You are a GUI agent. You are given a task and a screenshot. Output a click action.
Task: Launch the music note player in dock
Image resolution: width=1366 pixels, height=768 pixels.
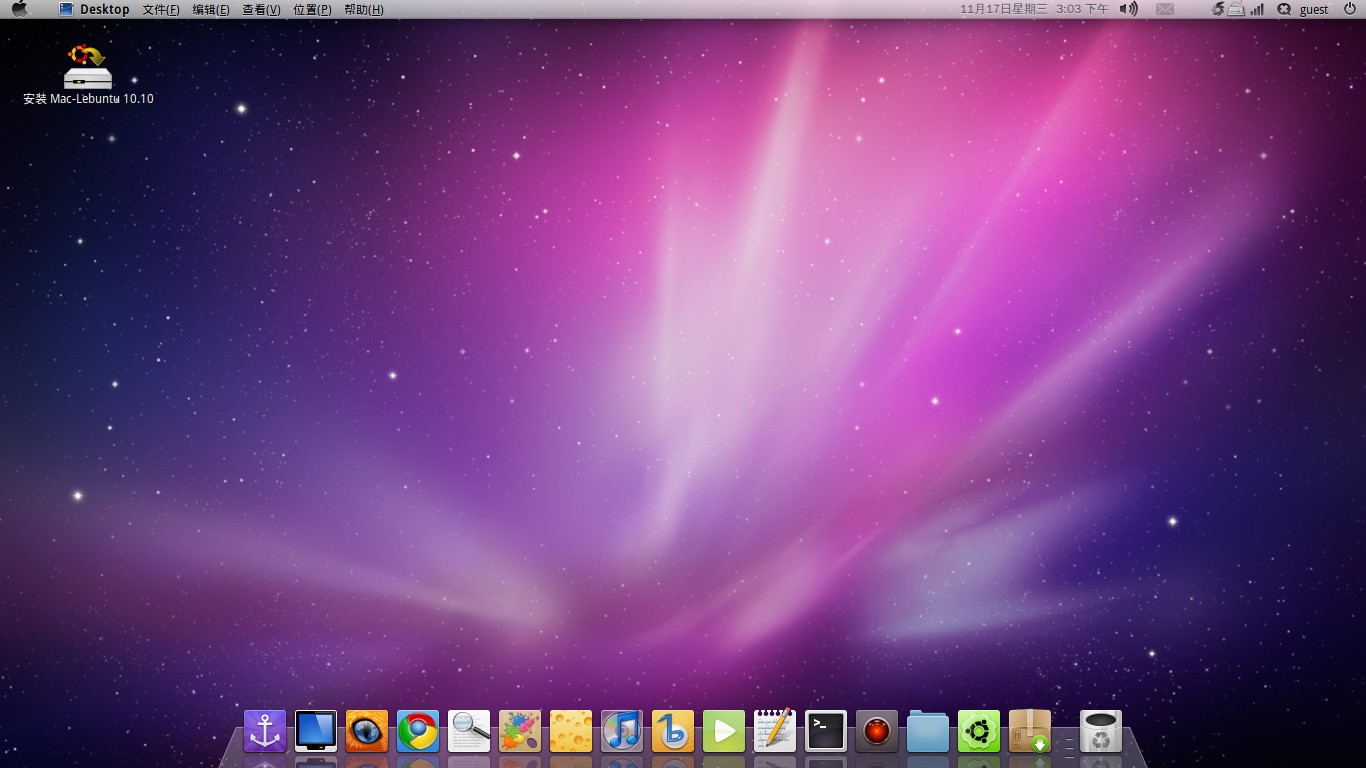(x=622, y=731)
